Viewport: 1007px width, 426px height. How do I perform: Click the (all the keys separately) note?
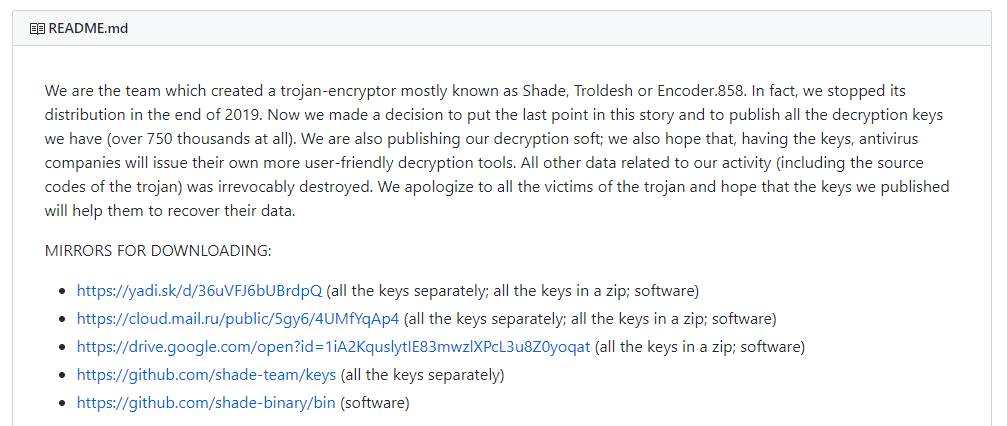click(x=423, y=375)
